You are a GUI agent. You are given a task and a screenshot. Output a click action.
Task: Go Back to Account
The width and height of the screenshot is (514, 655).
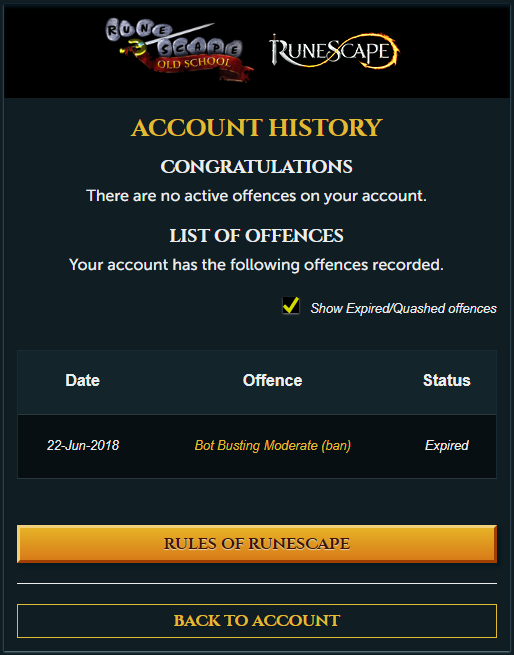coord(257,621)
